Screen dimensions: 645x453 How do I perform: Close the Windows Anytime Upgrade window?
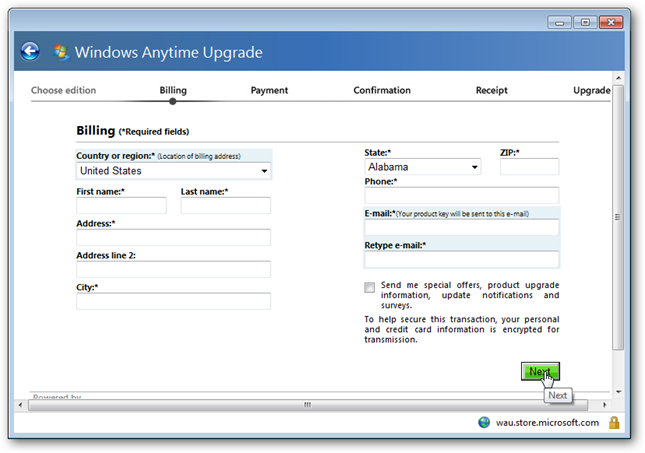(611, 22)
